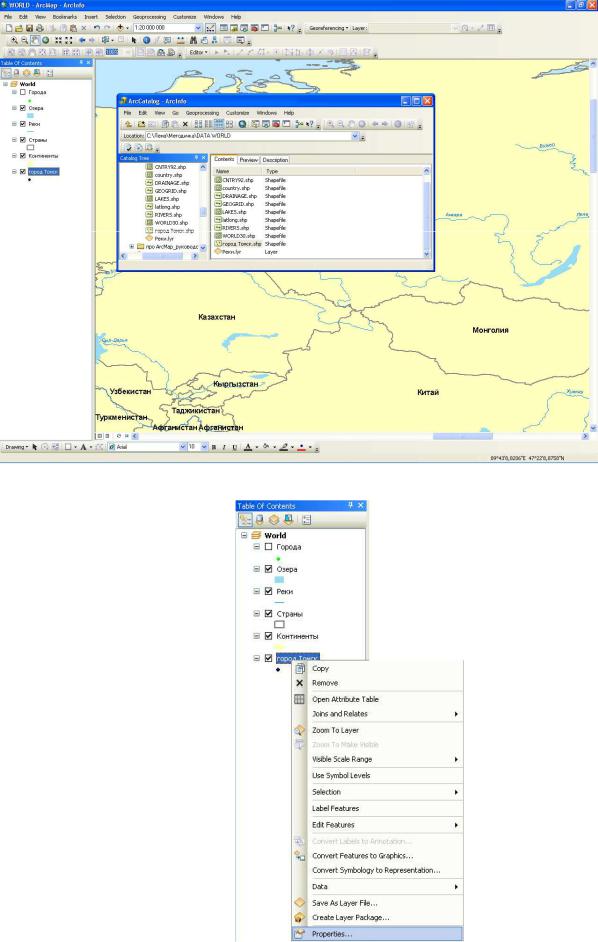The image size is (598, 942).
Task: Uncheck the Континенты layer in enlarged TOC
Action: [x=269, y=636]
